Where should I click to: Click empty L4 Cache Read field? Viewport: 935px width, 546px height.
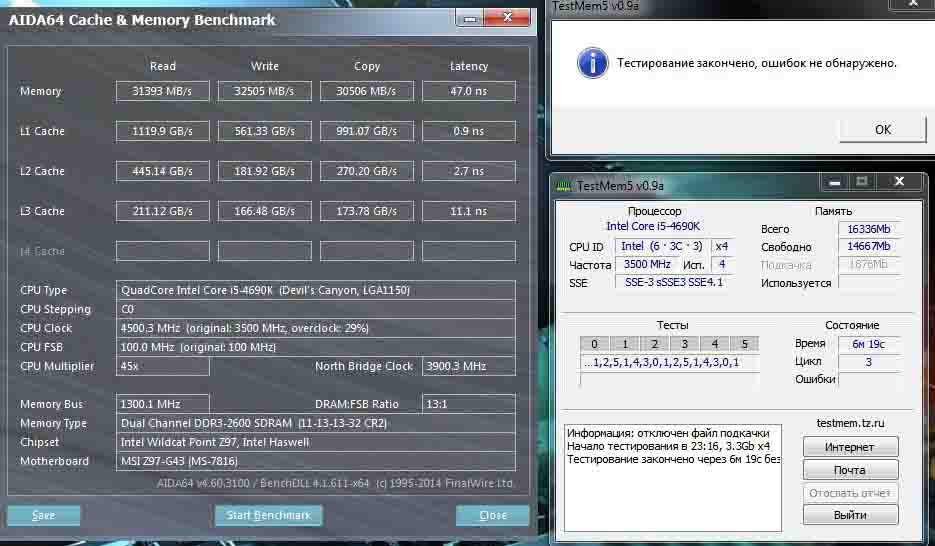point(162,251)
